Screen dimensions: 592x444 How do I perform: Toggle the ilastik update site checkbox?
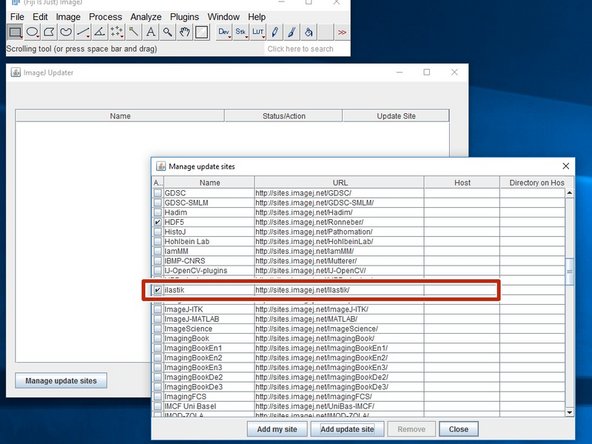coord(158,290)
